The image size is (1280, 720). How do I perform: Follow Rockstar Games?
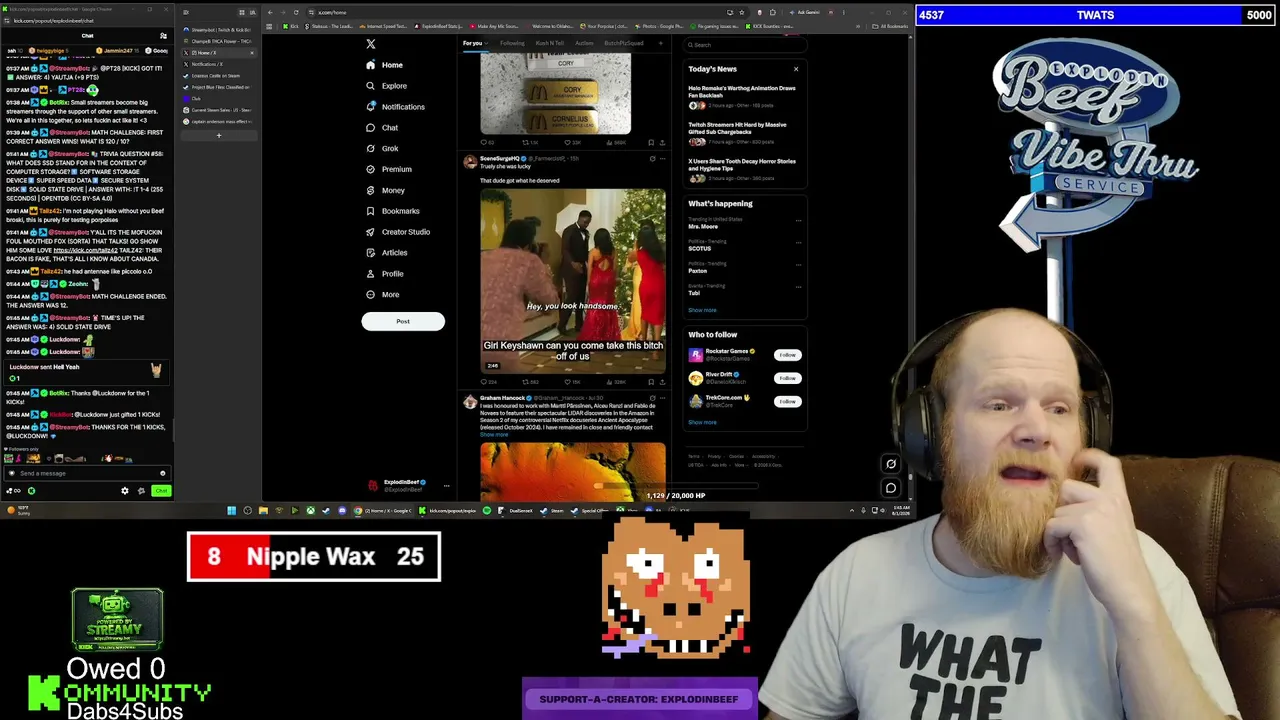tap(788, 355)
